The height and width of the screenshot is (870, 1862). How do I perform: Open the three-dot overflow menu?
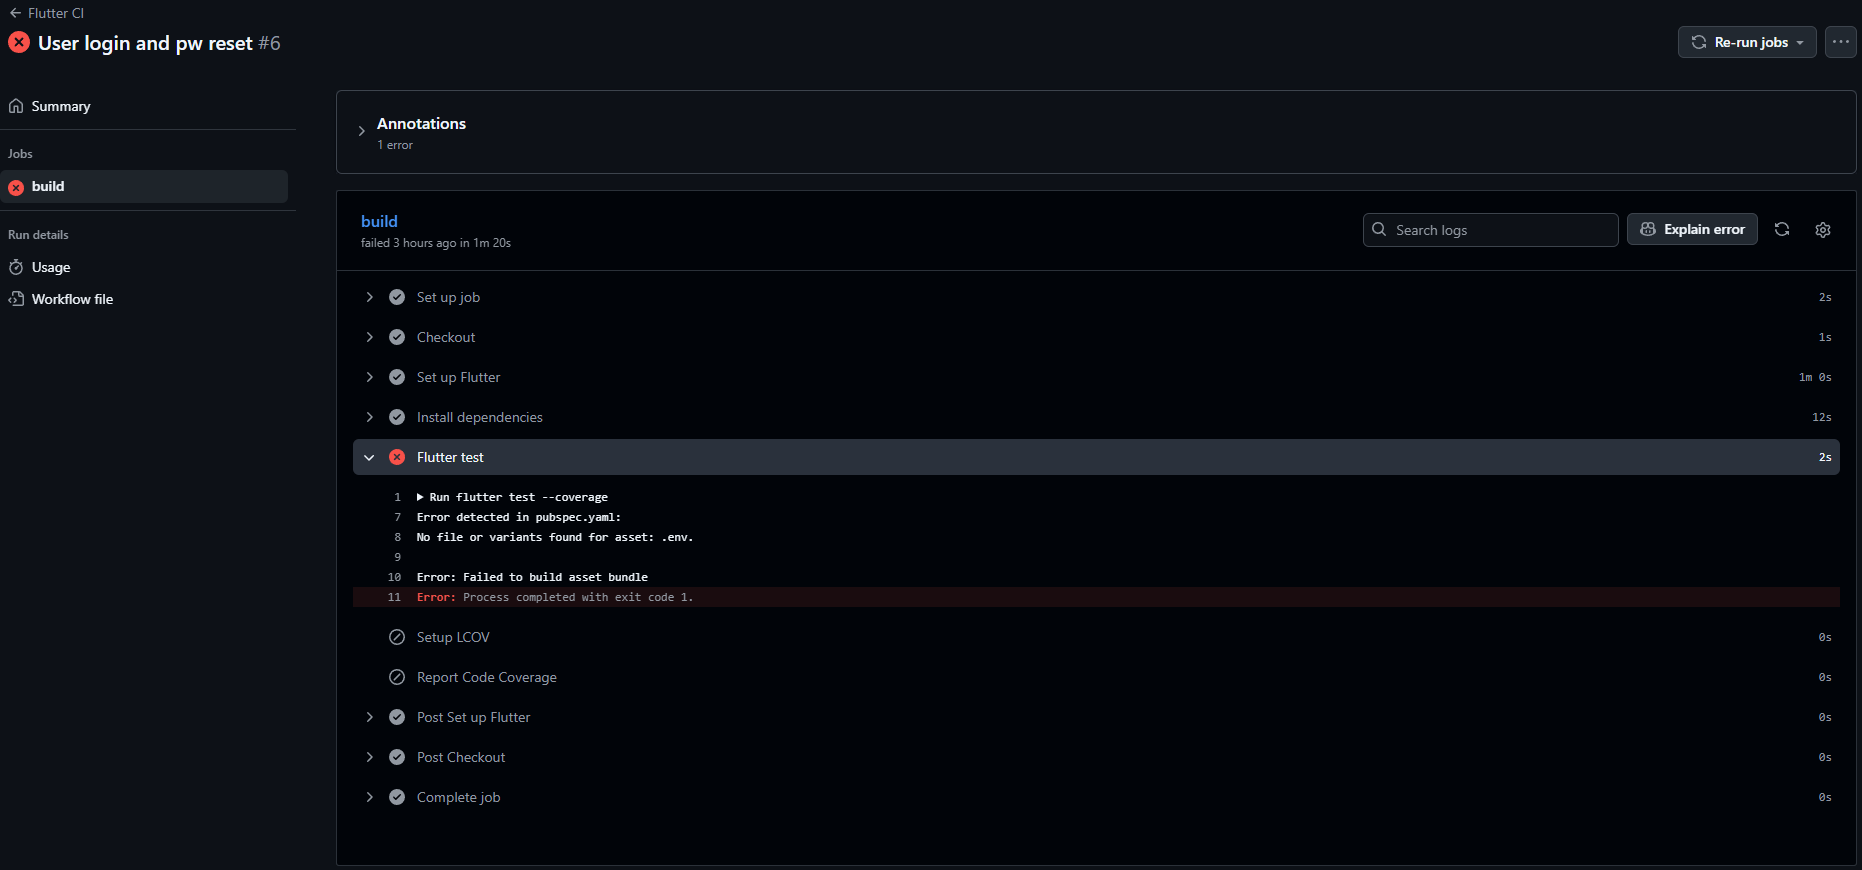coord(1841,42)
